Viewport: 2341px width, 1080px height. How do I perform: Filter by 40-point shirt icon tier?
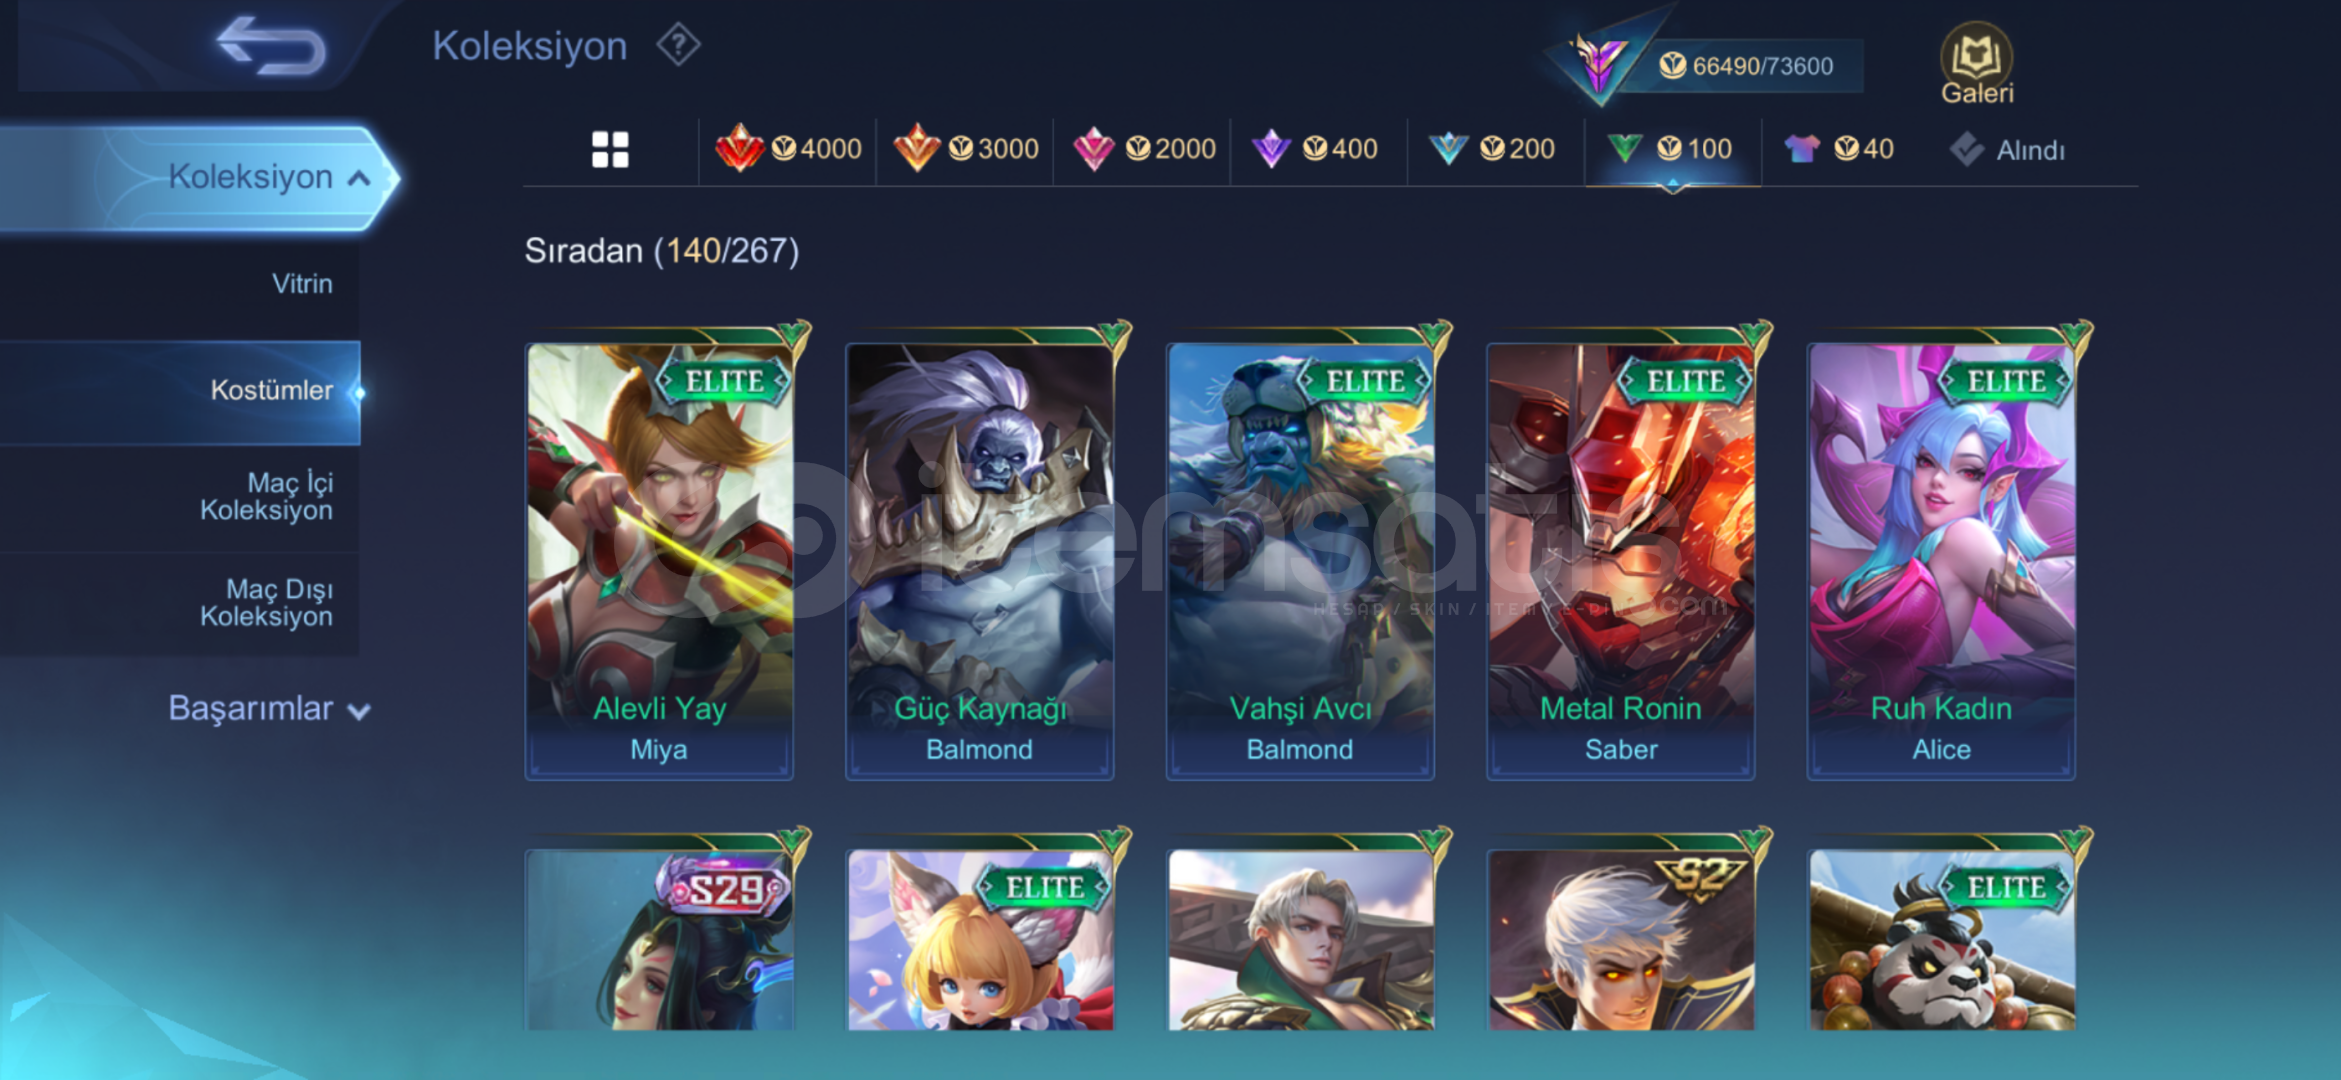point(1840,149)
